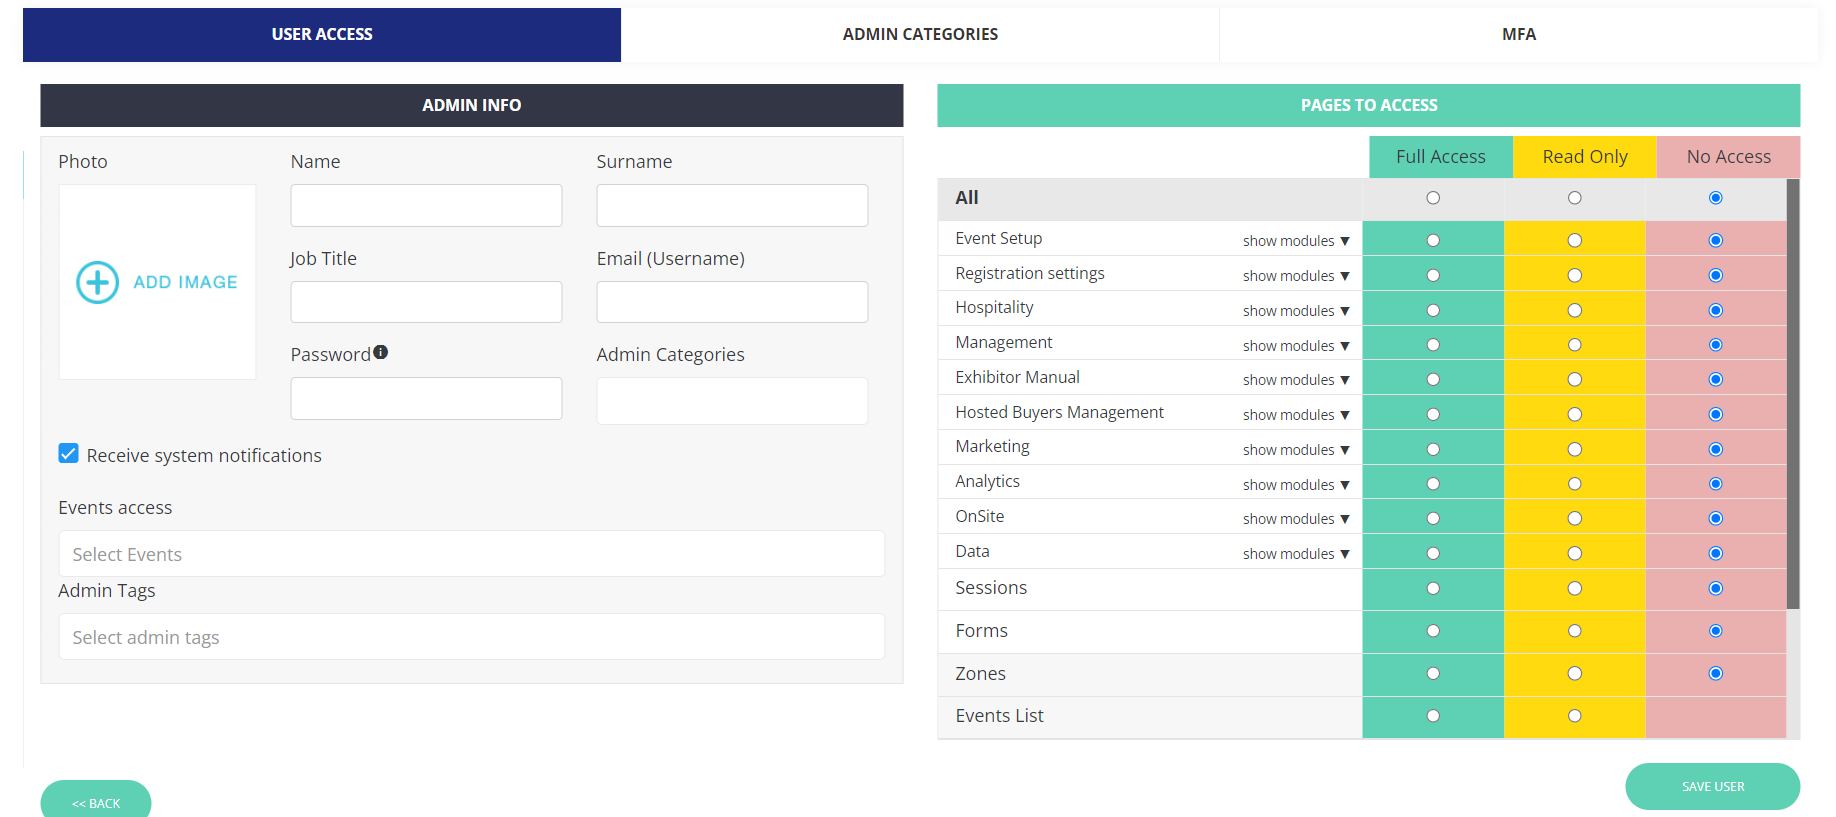The image size is (1836, 817).
Task: Open the MFA tab
Action: click(1518, 34)
